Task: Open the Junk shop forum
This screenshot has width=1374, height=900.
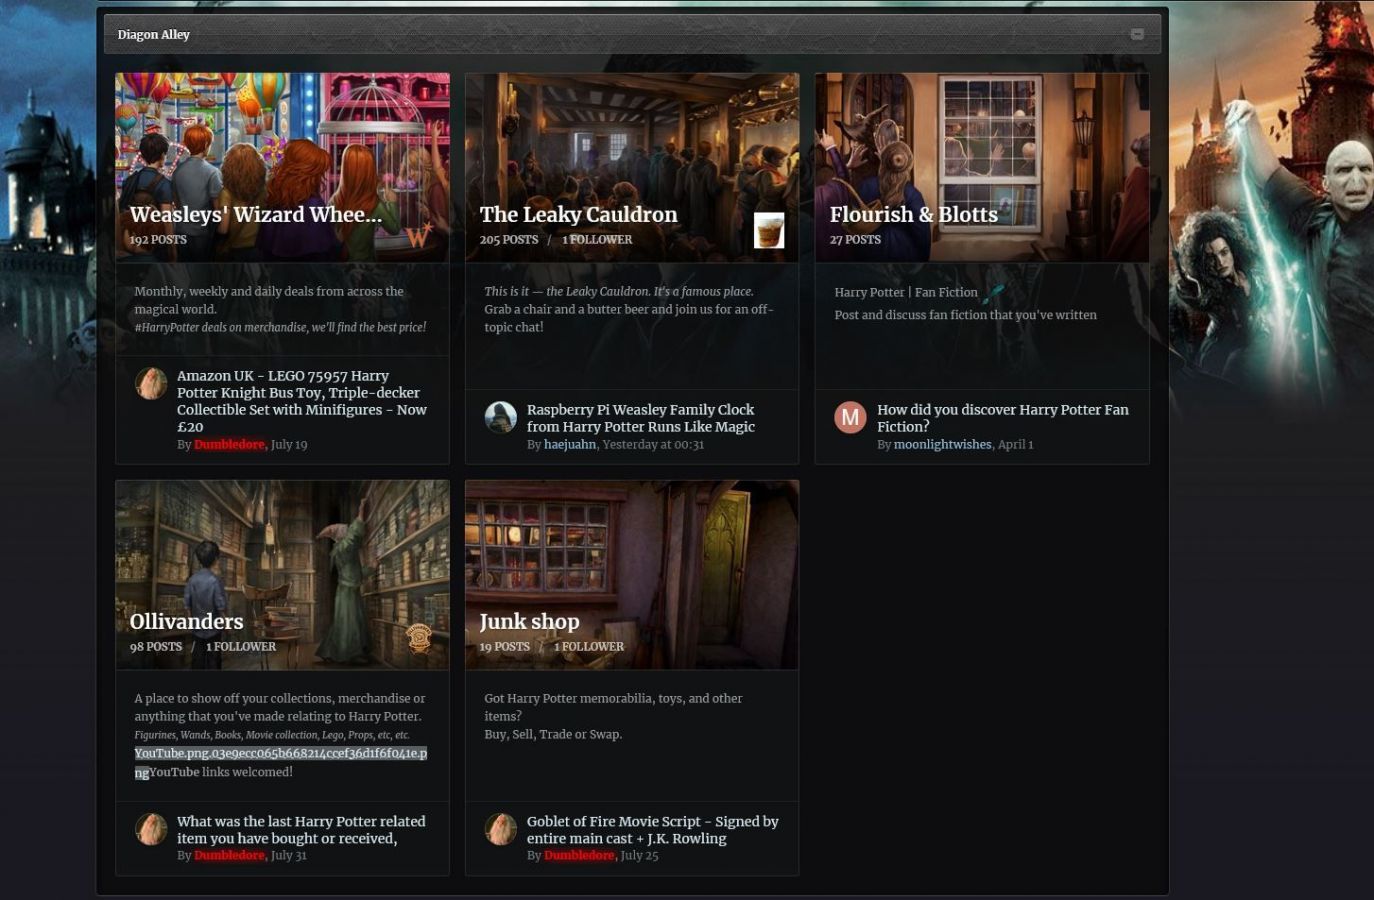Action: point(529,621)
